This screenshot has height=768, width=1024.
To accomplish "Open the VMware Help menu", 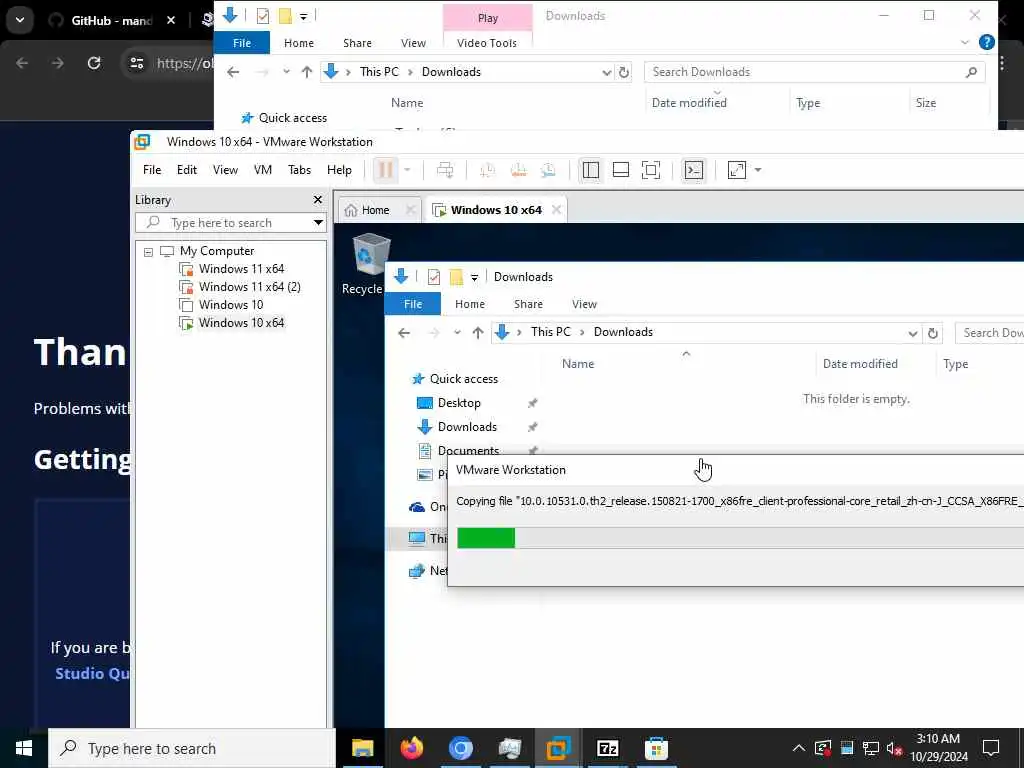I will (340, 170).
